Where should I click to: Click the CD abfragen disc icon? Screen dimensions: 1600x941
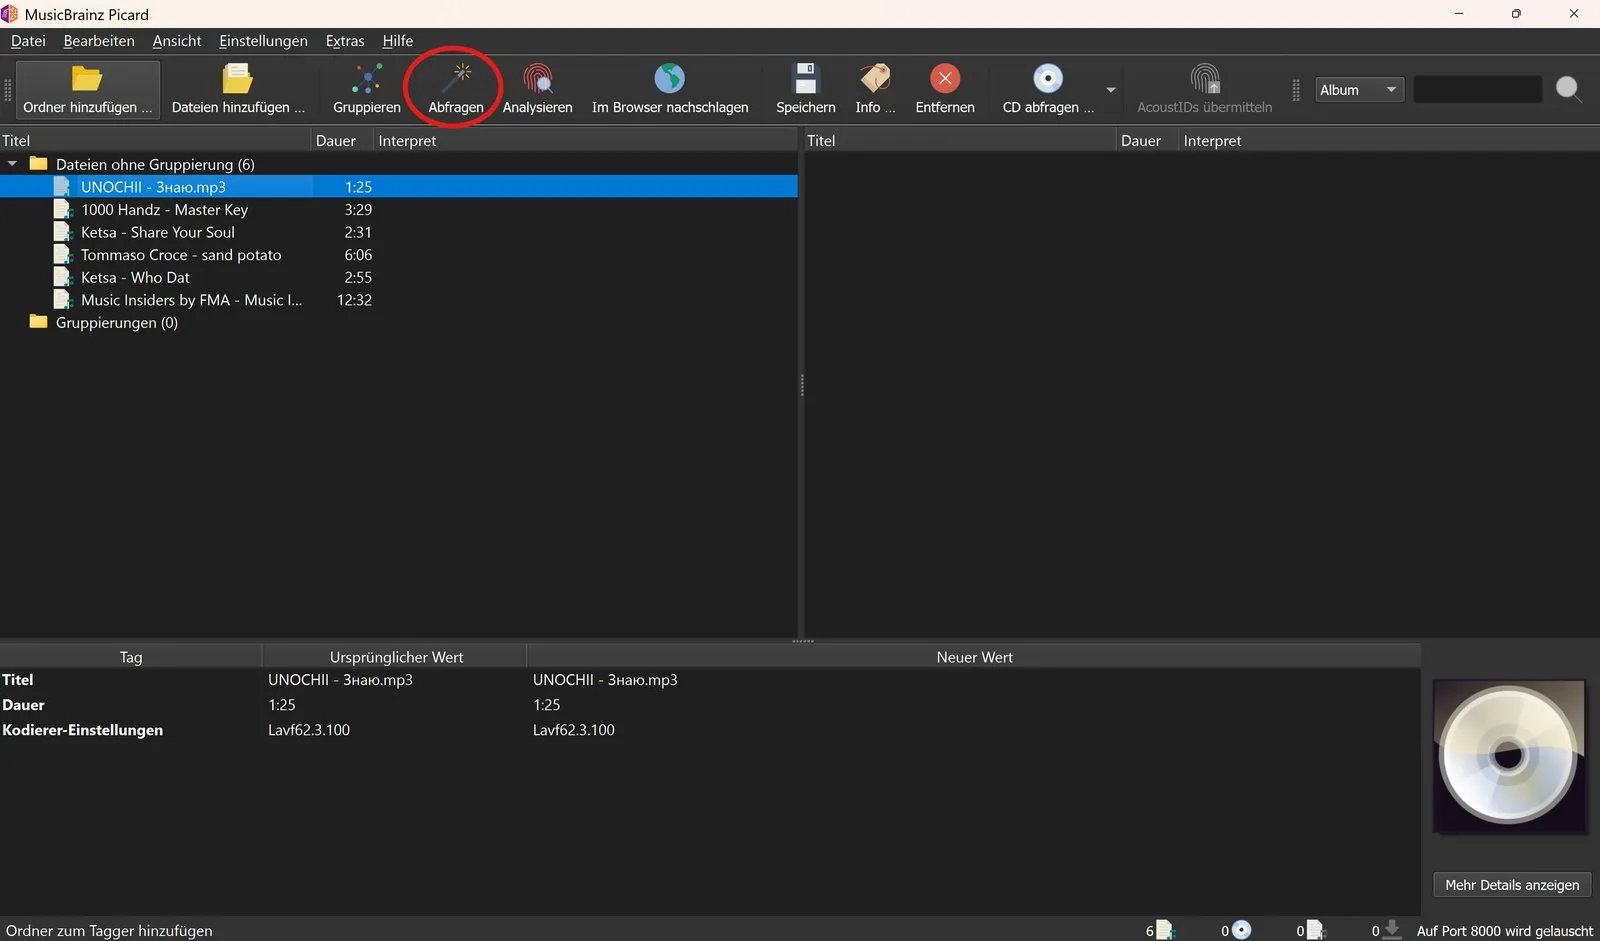1048,78
